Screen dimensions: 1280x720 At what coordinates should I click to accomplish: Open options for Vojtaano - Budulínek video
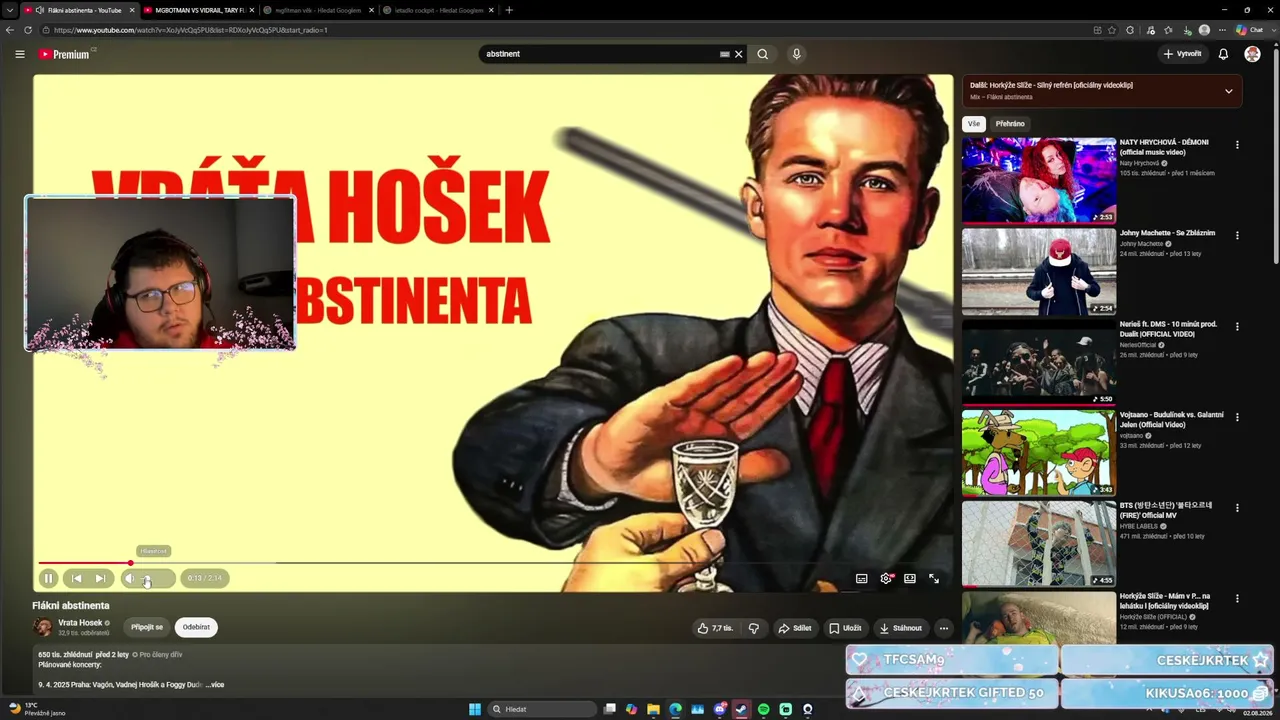click(1237, 417)
